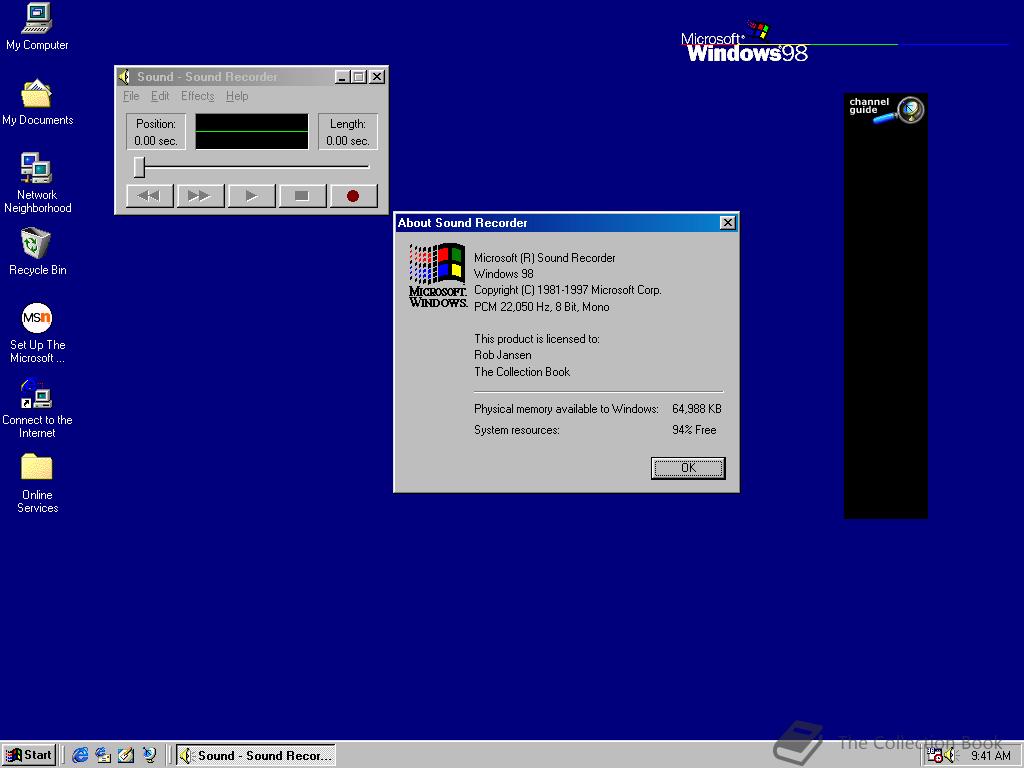Click the red Record button
Image resolution: width=1024 pixels, height=768 pixels.
click(x=353, y=195)
